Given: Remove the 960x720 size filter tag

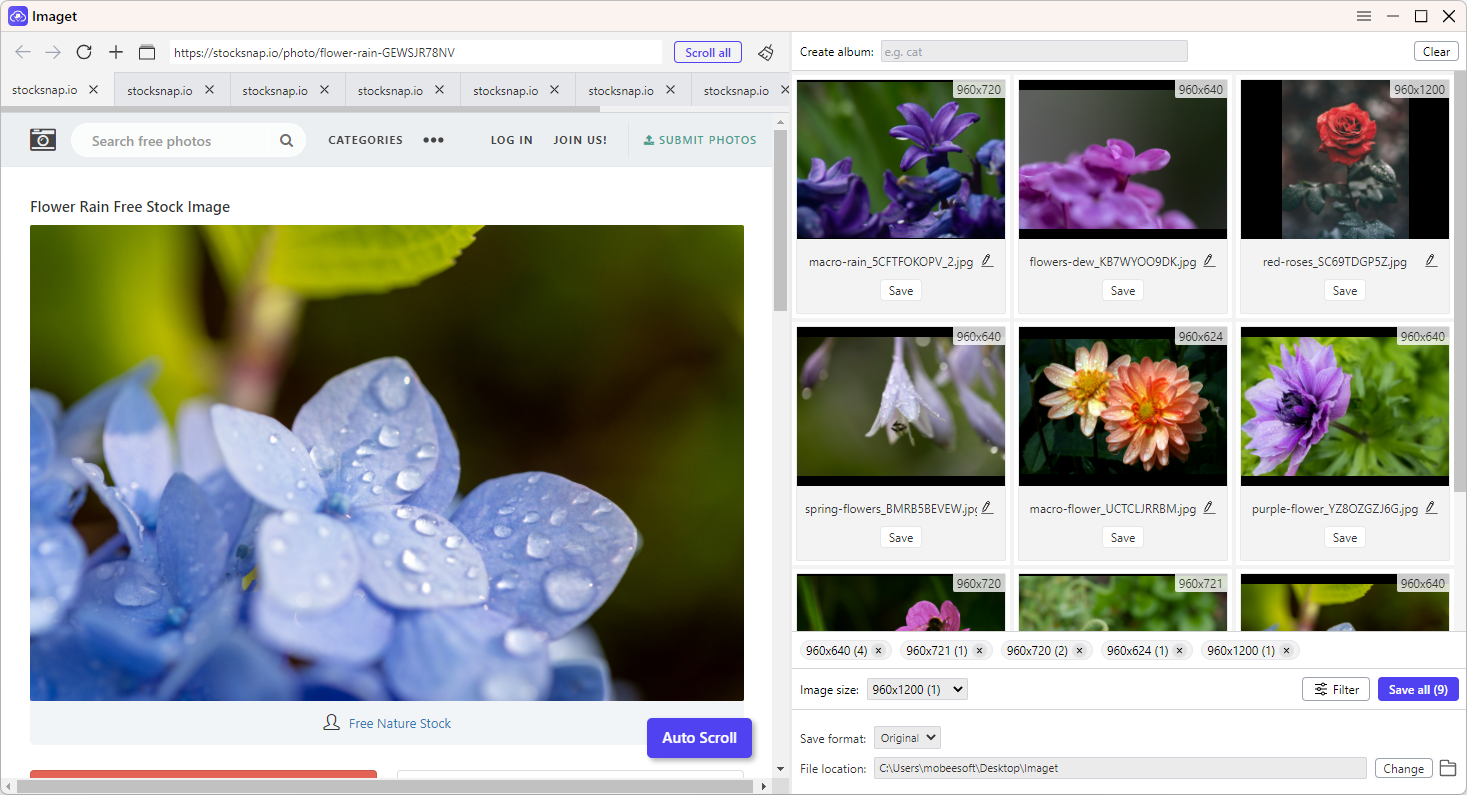Looking at the screenshot, I should pyautogui.click(x=1079, y=650).
